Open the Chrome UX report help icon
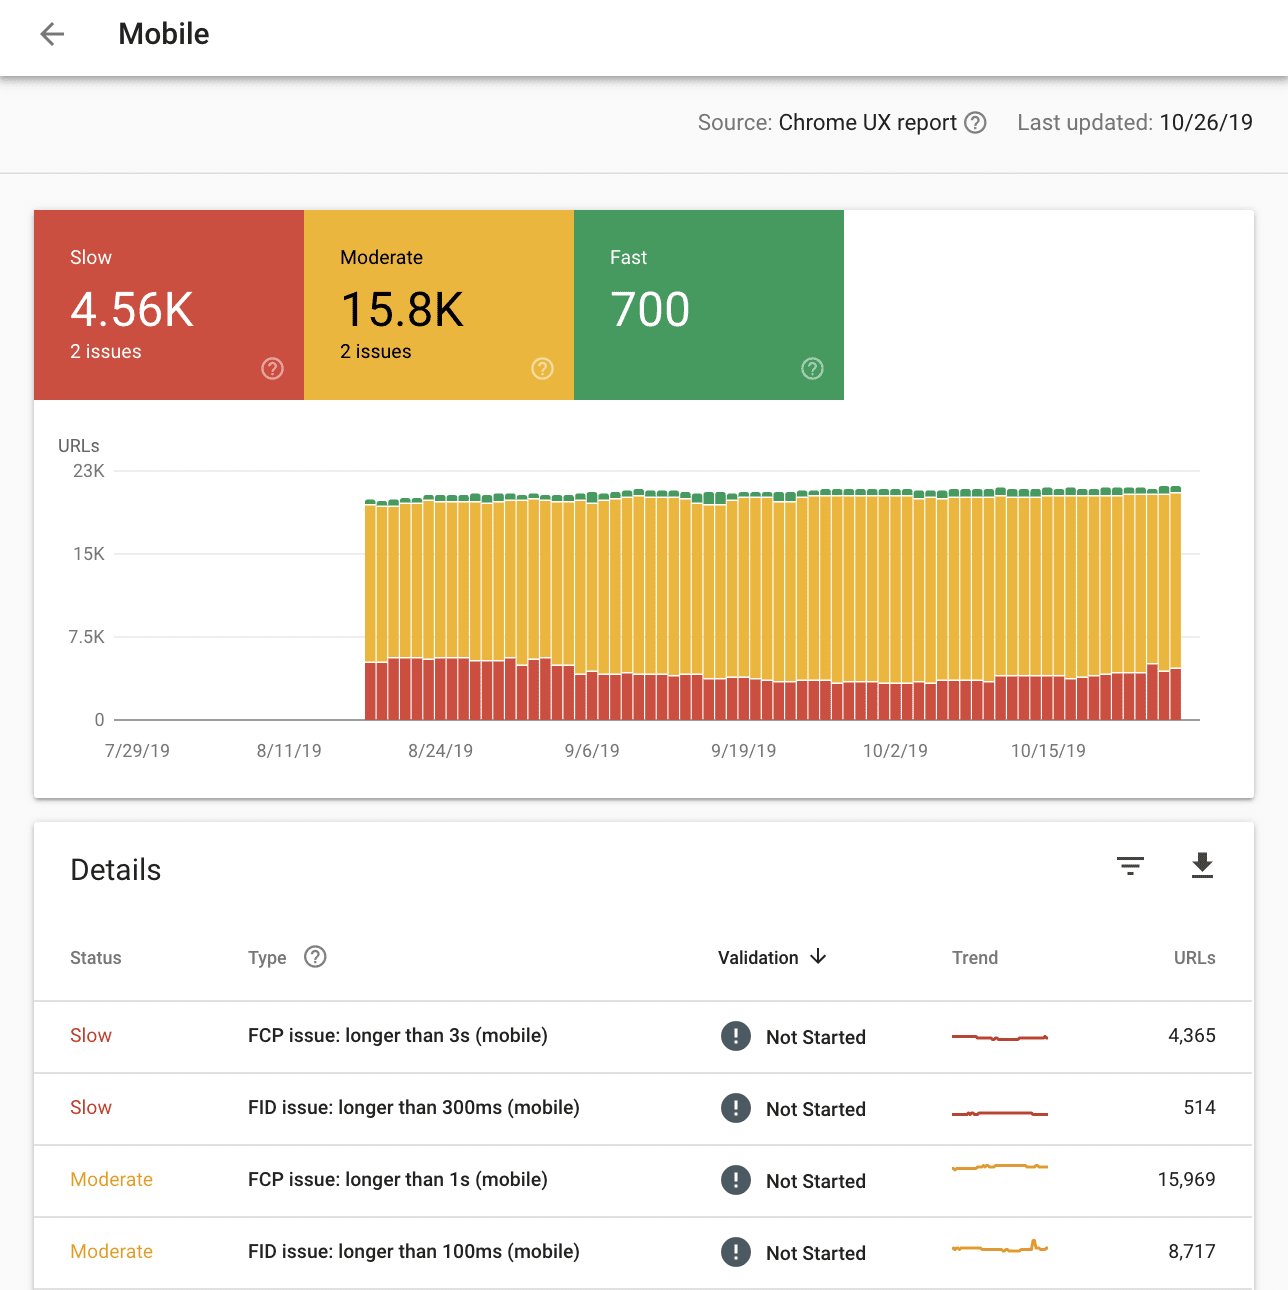Viewport: 1288px width, 1290px height. coord(975,122)
